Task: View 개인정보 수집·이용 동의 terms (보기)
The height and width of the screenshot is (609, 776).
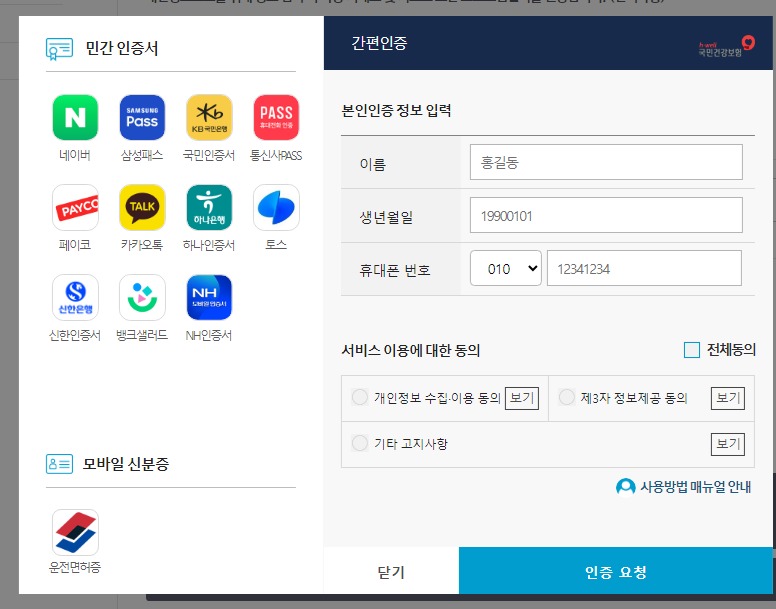Action: [522, 398]
